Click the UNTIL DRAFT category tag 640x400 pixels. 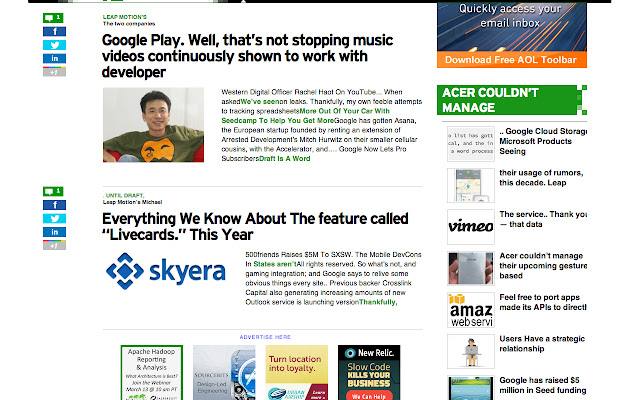pyautogui.click(x=124, y=196)
